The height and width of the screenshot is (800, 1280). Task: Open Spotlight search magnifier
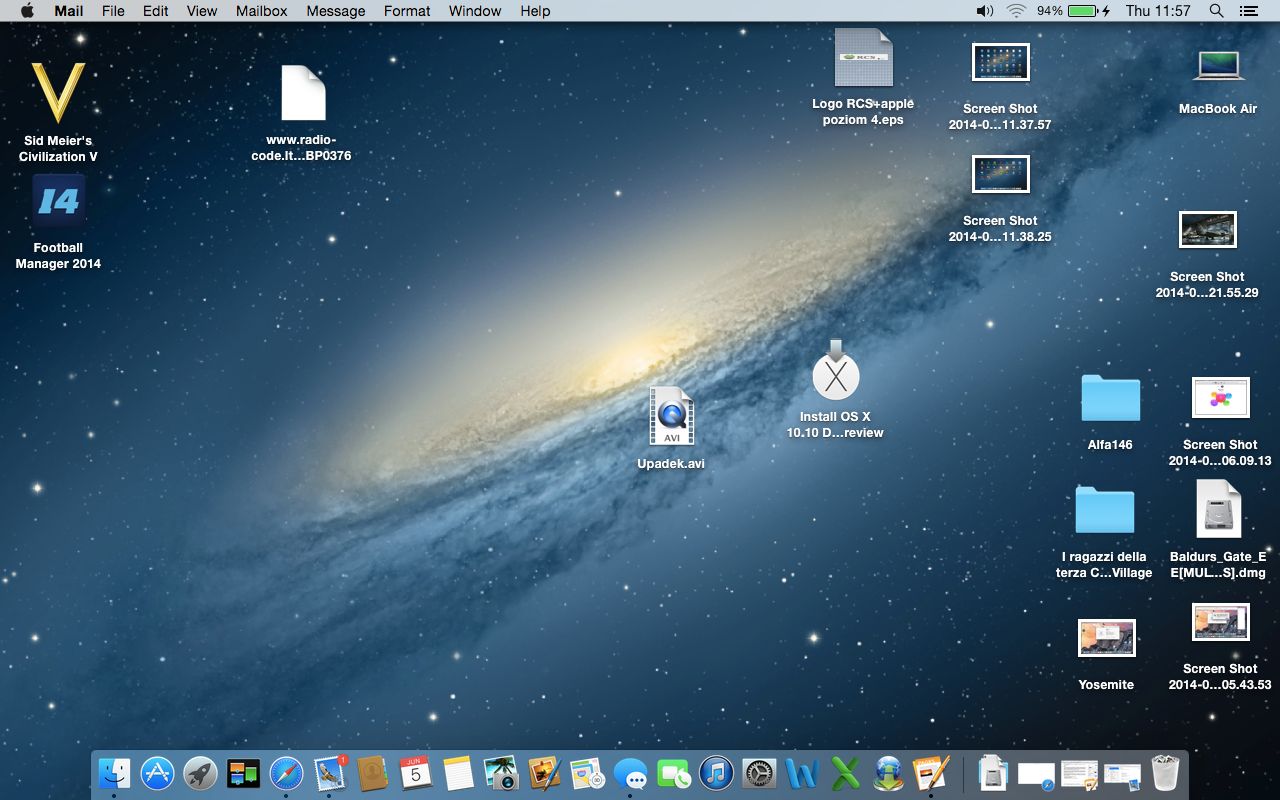click(1216, 11)
